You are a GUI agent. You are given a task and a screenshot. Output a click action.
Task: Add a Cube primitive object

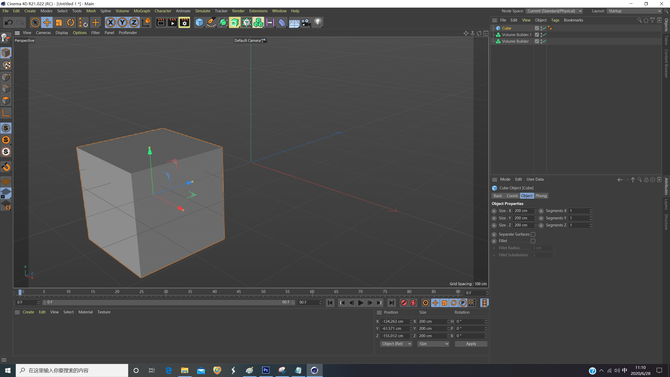199,22
